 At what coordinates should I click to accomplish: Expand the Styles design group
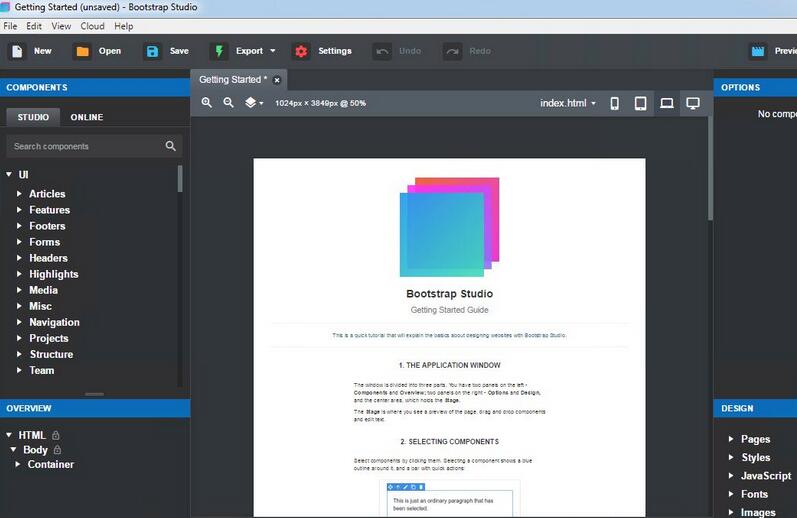pos(731,457)
